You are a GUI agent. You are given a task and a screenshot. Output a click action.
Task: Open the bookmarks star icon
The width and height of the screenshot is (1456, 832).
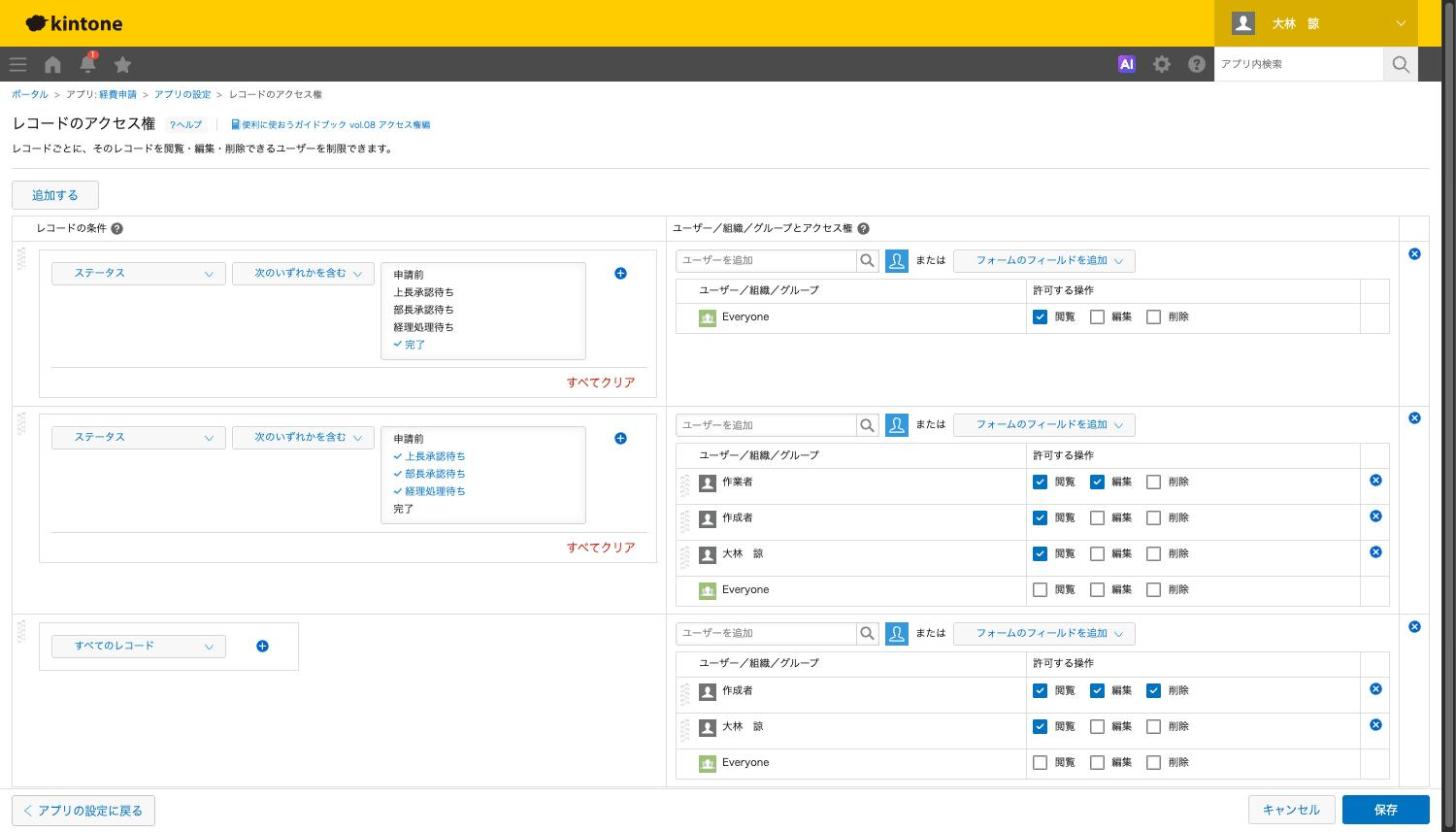pyautogui.click(x=122, y=64)
